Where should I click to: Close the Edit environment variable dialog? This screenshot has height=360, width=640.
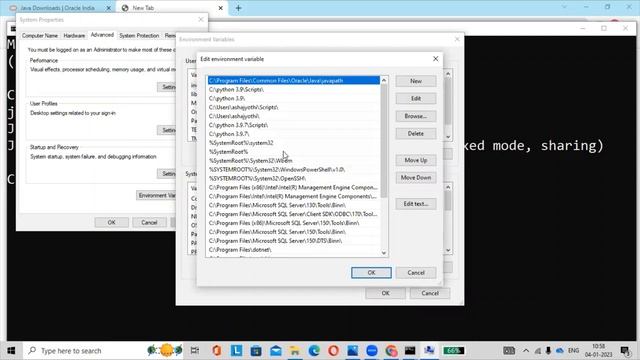tap(436, 59)
